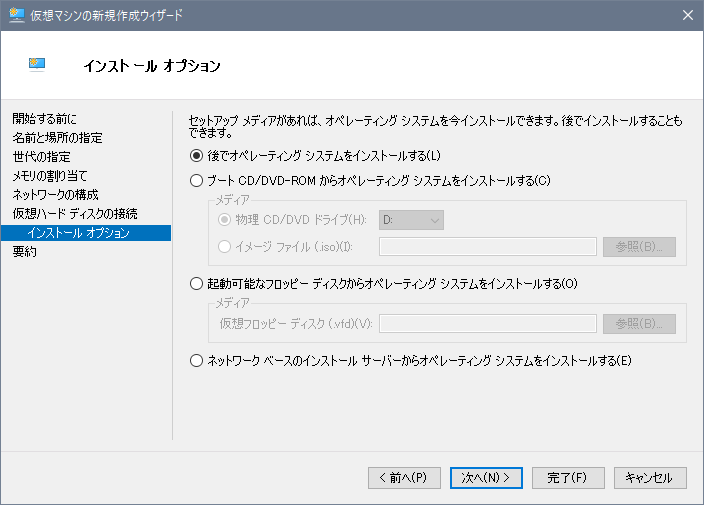This screenshot has height=505, width=704.
Task: Select ブート CD/DVD-ROM からインストール radio option
Action: pos(196,181)
